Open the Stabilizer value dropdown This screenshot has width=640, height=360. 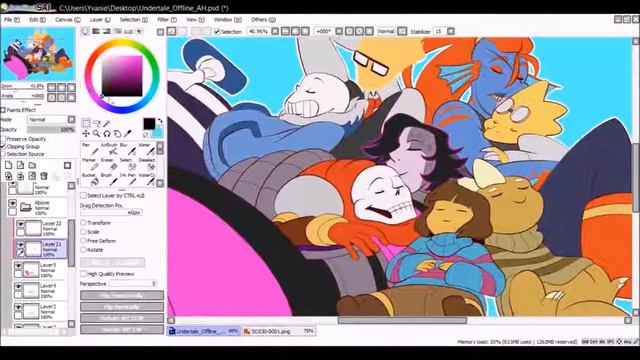451,31
